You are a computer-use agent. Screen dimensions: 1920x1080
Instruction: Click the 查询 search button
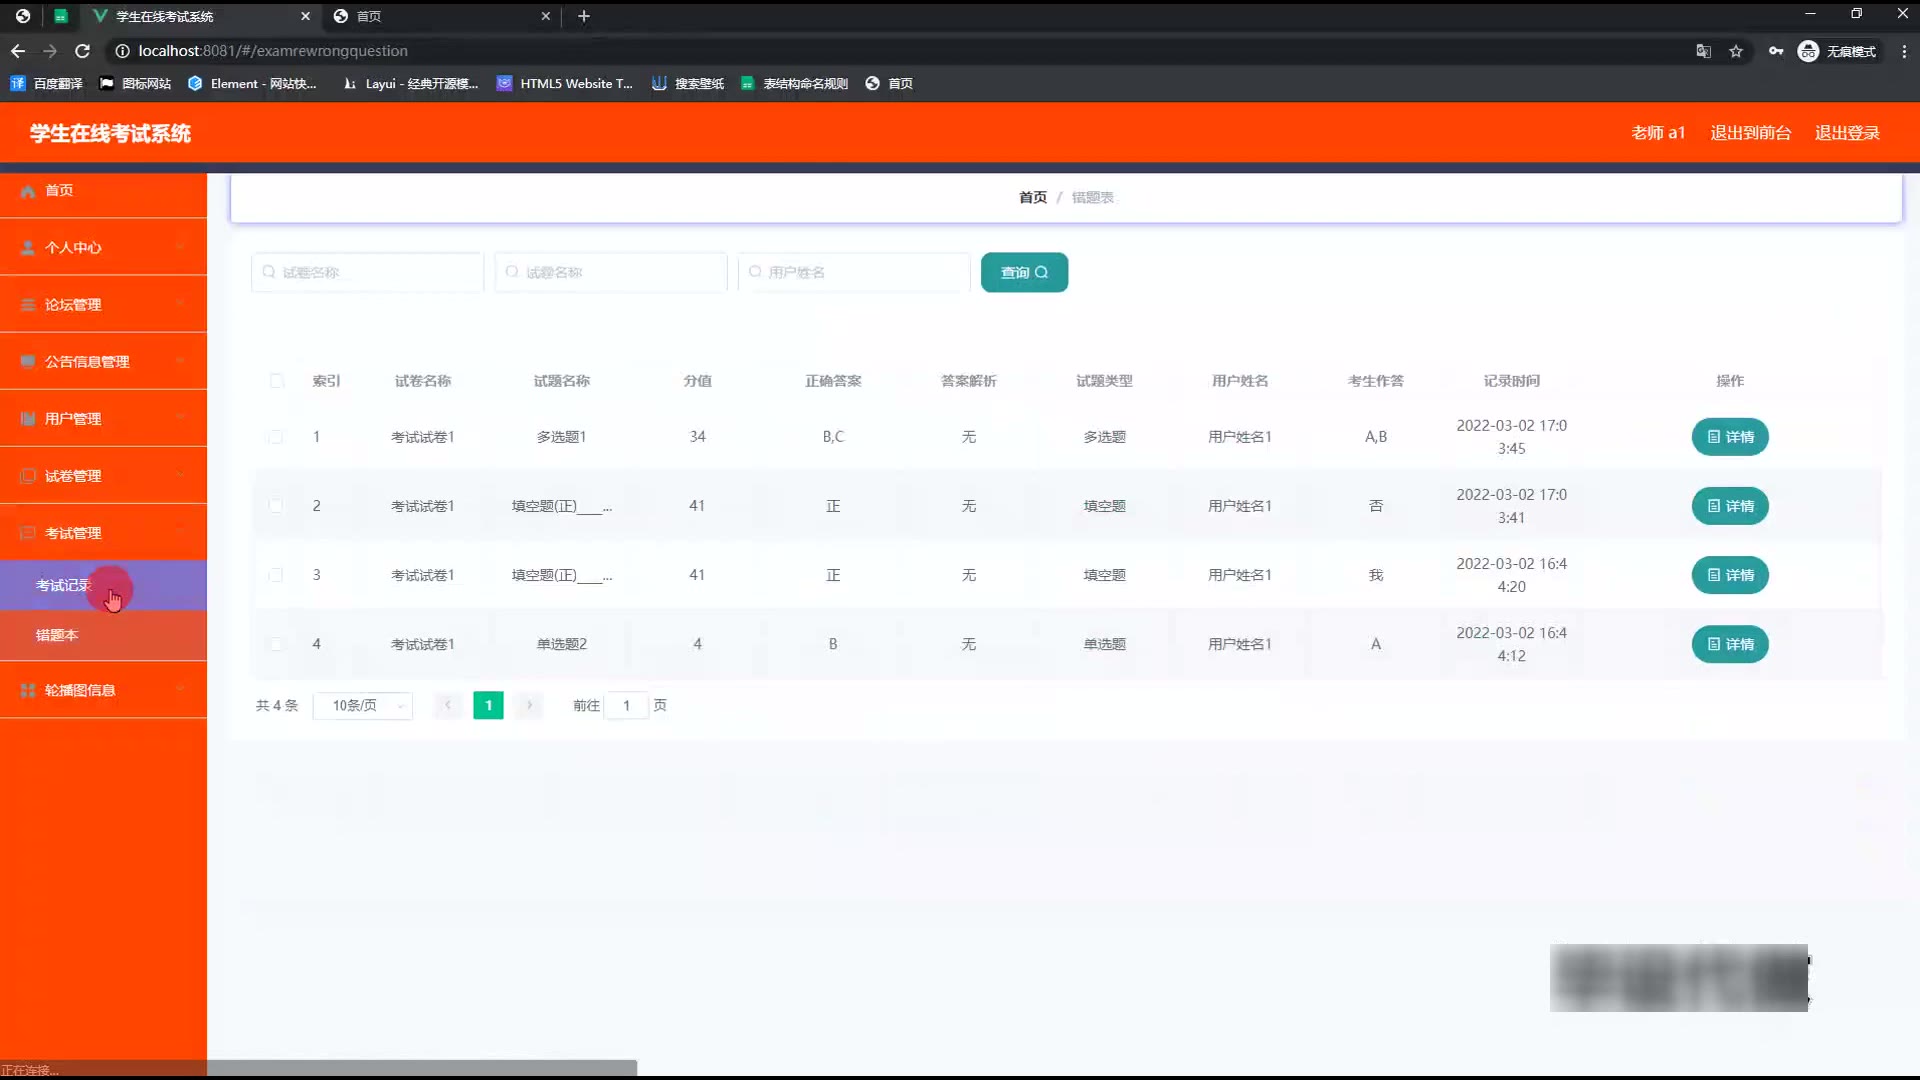tap(1024, 272)
